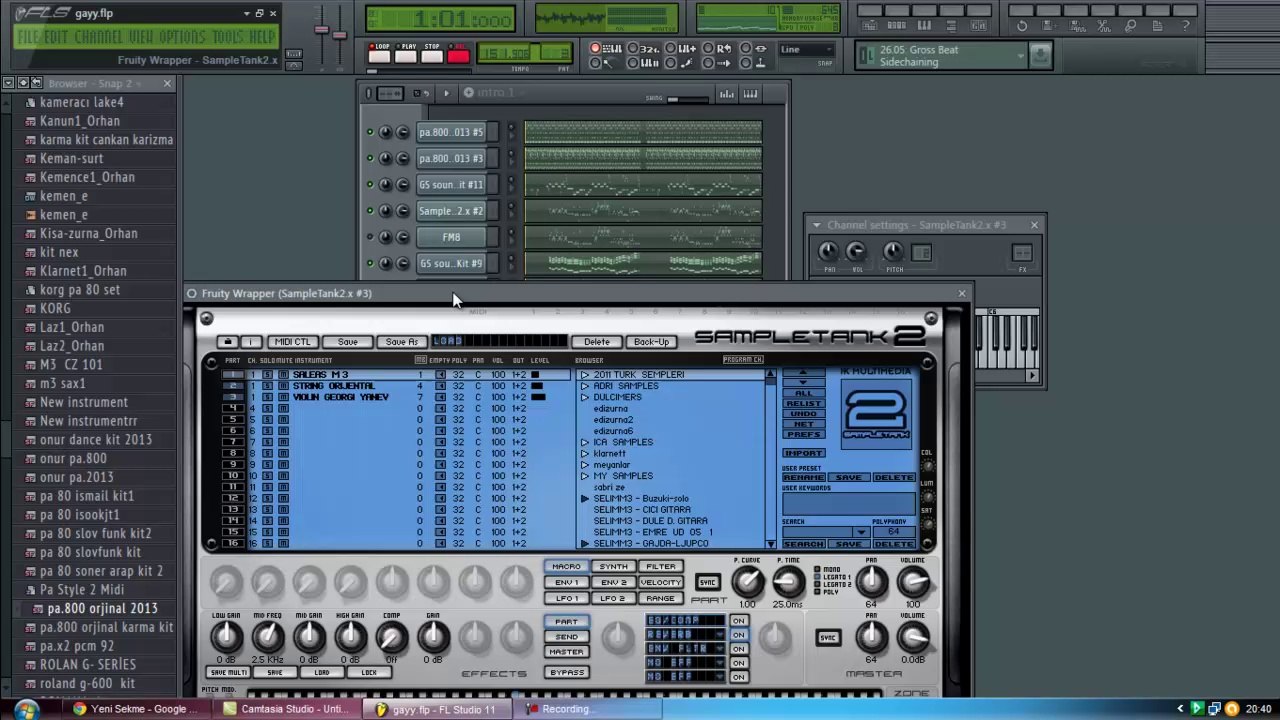This screenshot has width=1280, height=720.
Task: Open Kanun1_Orhan in the browser
Action: [x=79, y=121]
